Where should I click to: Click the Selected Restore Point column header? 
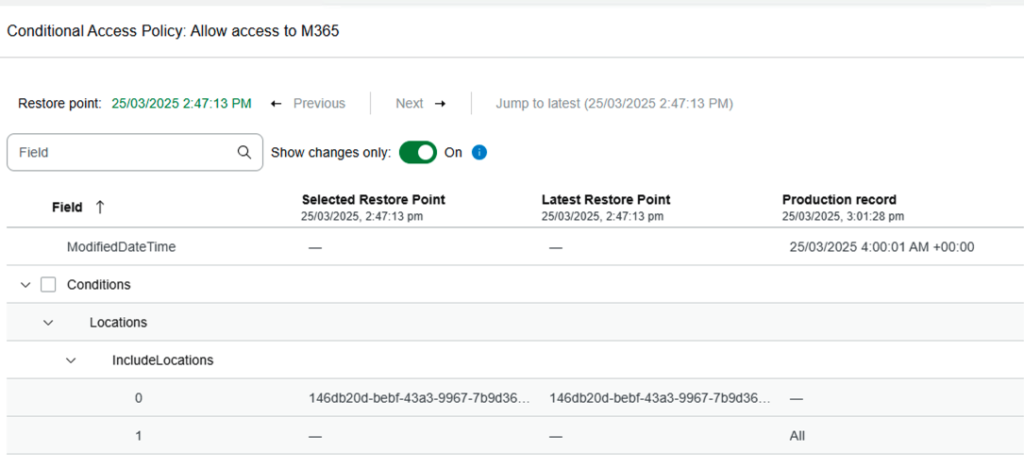coord(373,200)
